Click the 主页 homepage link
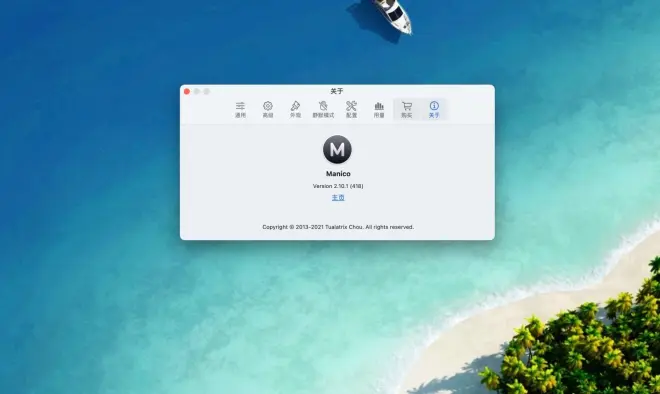The image size is (660, 394). (x=338, y=197)
